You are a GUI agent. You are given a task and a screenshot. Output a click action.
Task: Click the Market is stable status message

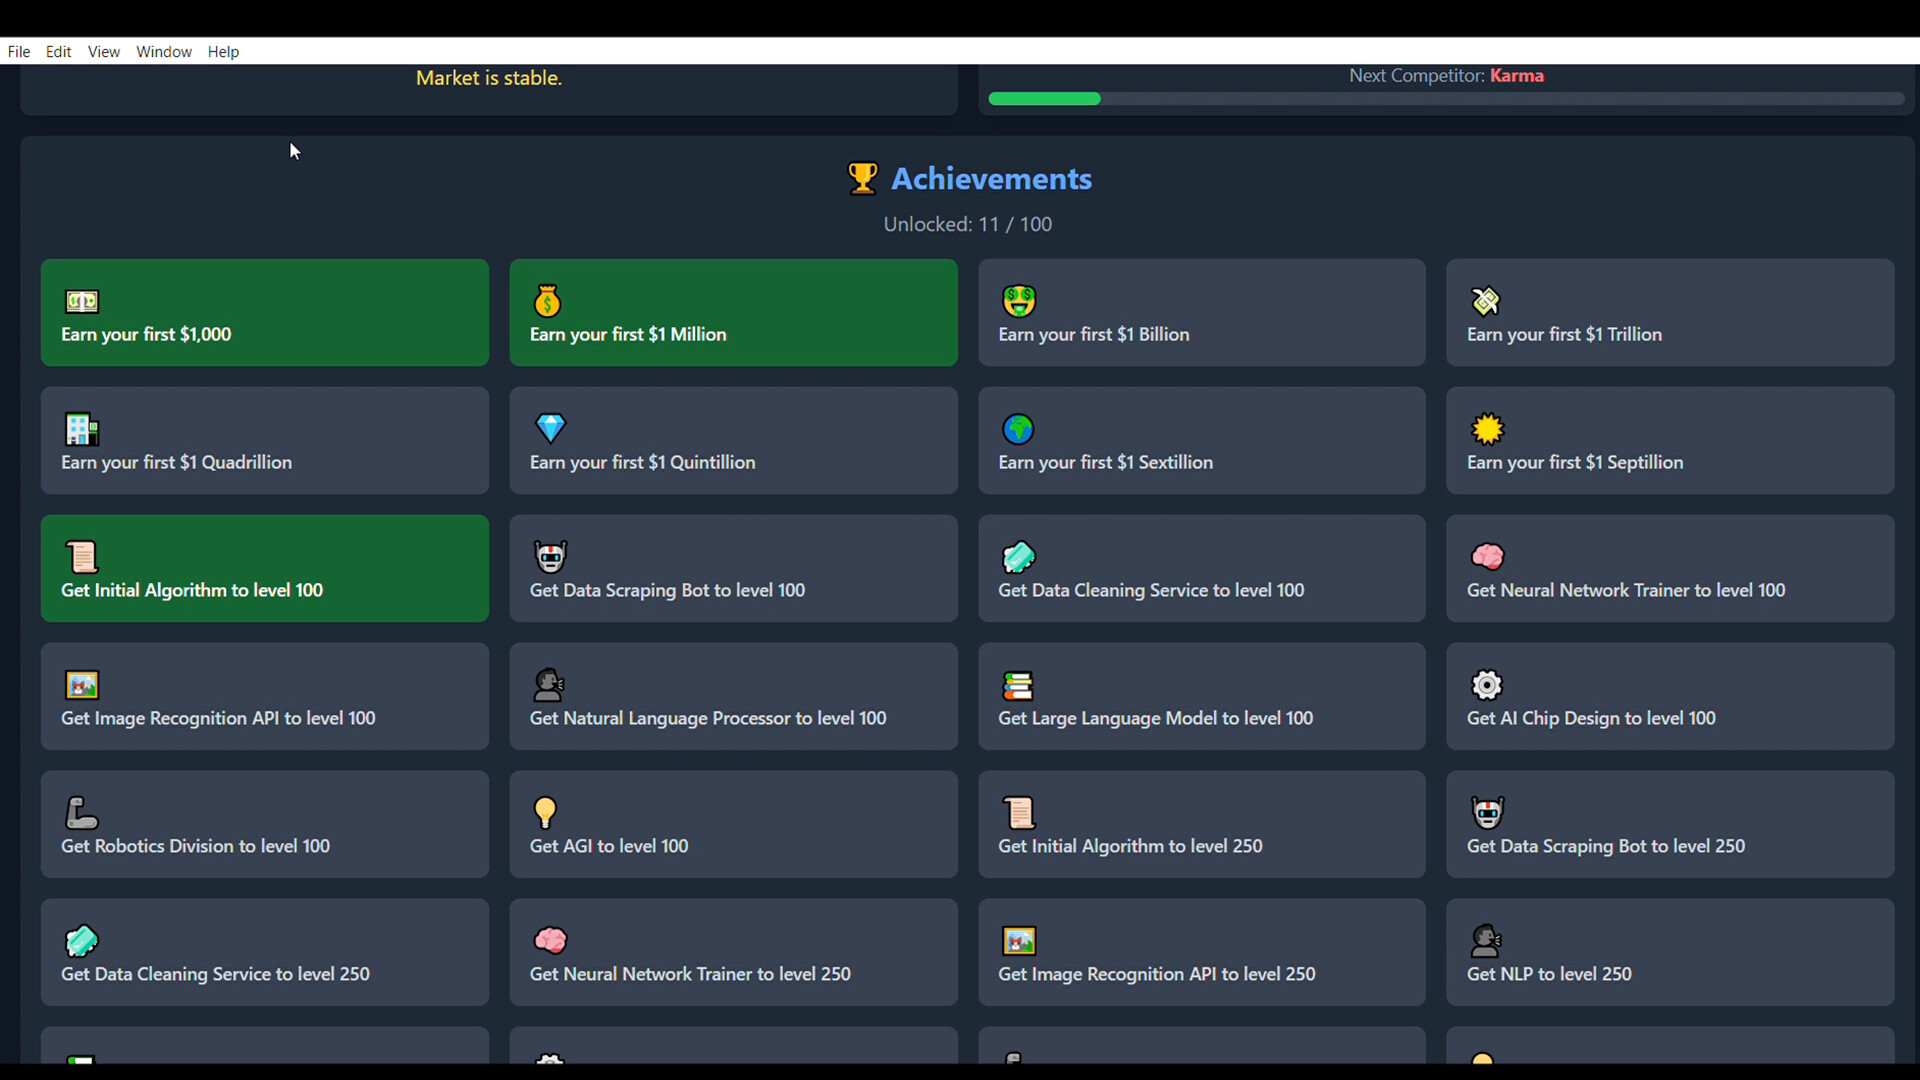point(488,77)
